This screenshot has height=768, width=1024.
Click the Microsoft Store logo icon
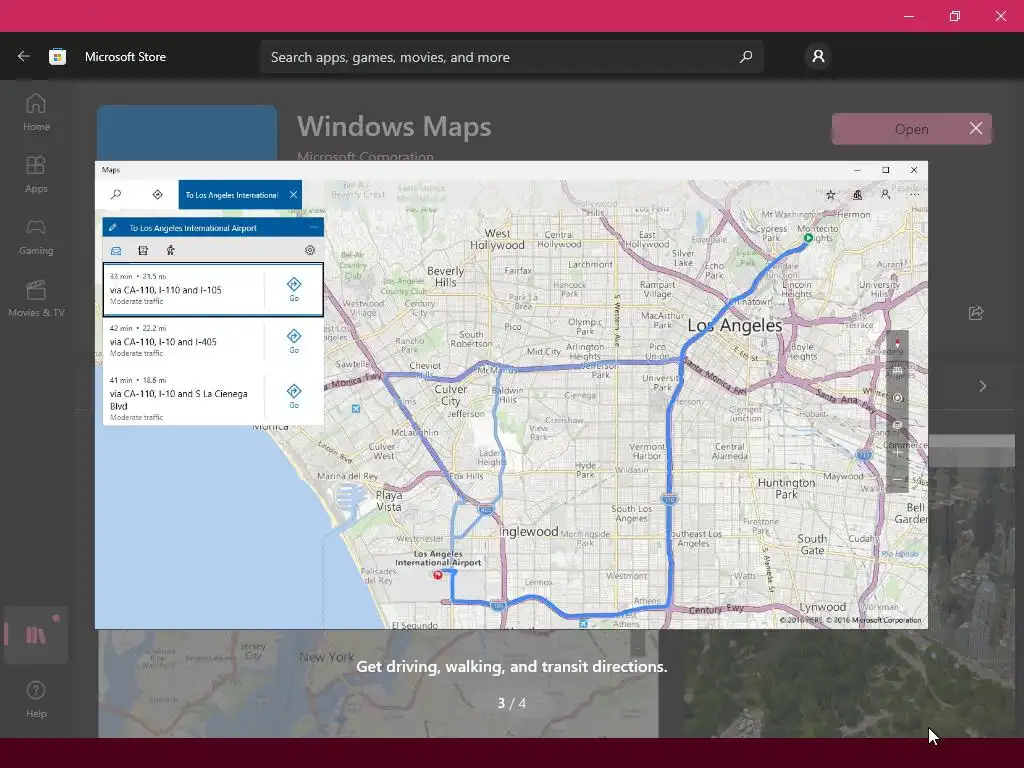[x=57, y=57]
